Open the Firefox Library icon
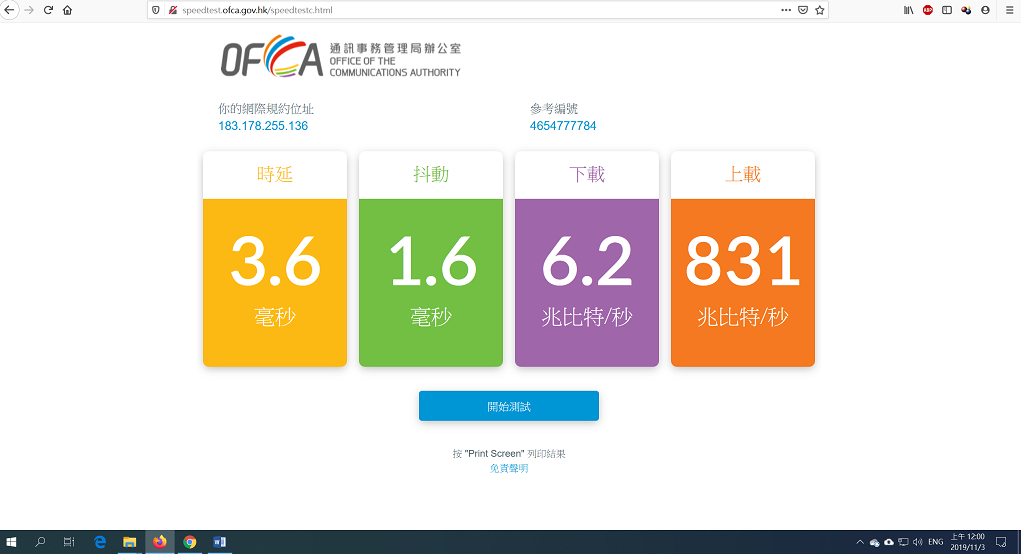The width and height of the screenshot is (1021, 555). (908, 10)
